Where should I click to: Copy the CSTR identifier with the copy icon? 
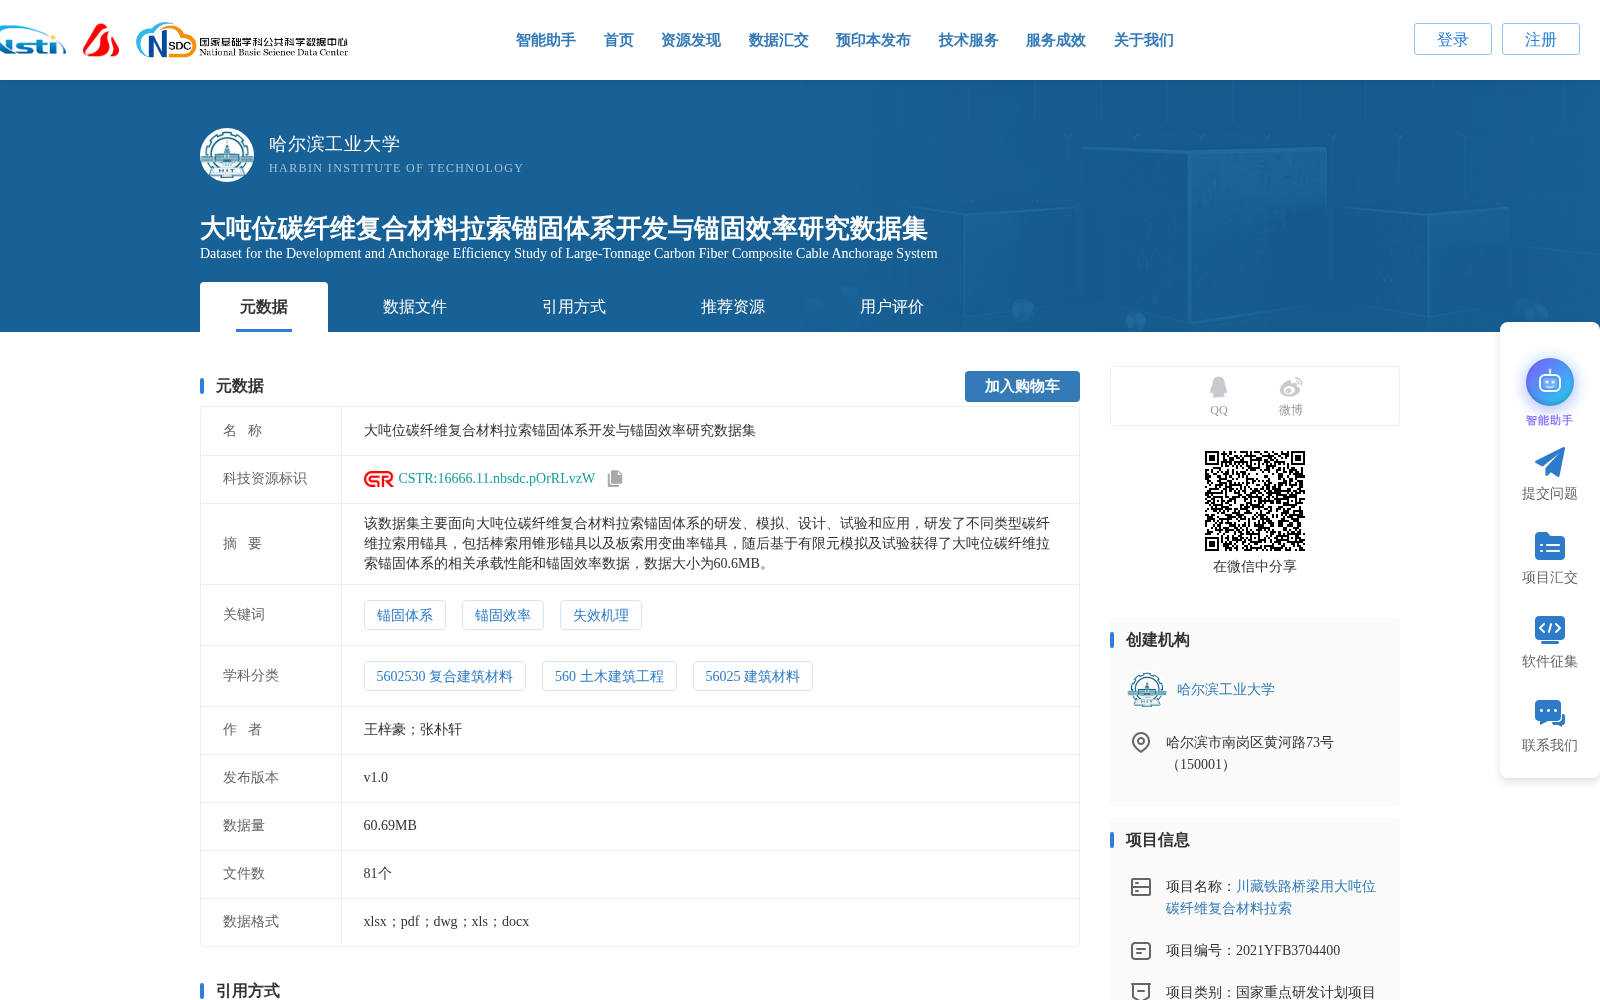[615, 479]
